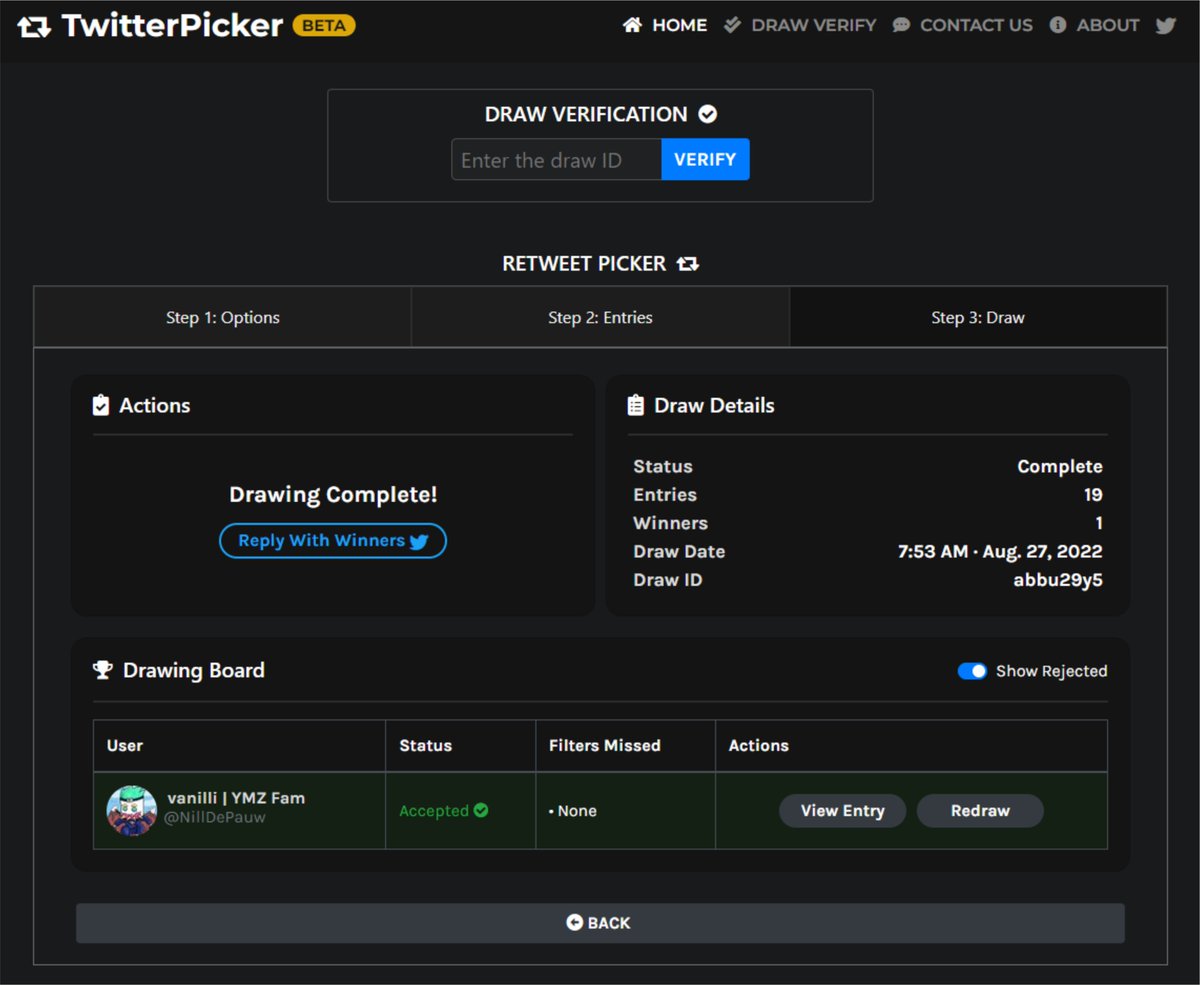Click the Twitter bird in Reply With Winners
Screen dimensions: 1200x985
click(x=419, y=541)
